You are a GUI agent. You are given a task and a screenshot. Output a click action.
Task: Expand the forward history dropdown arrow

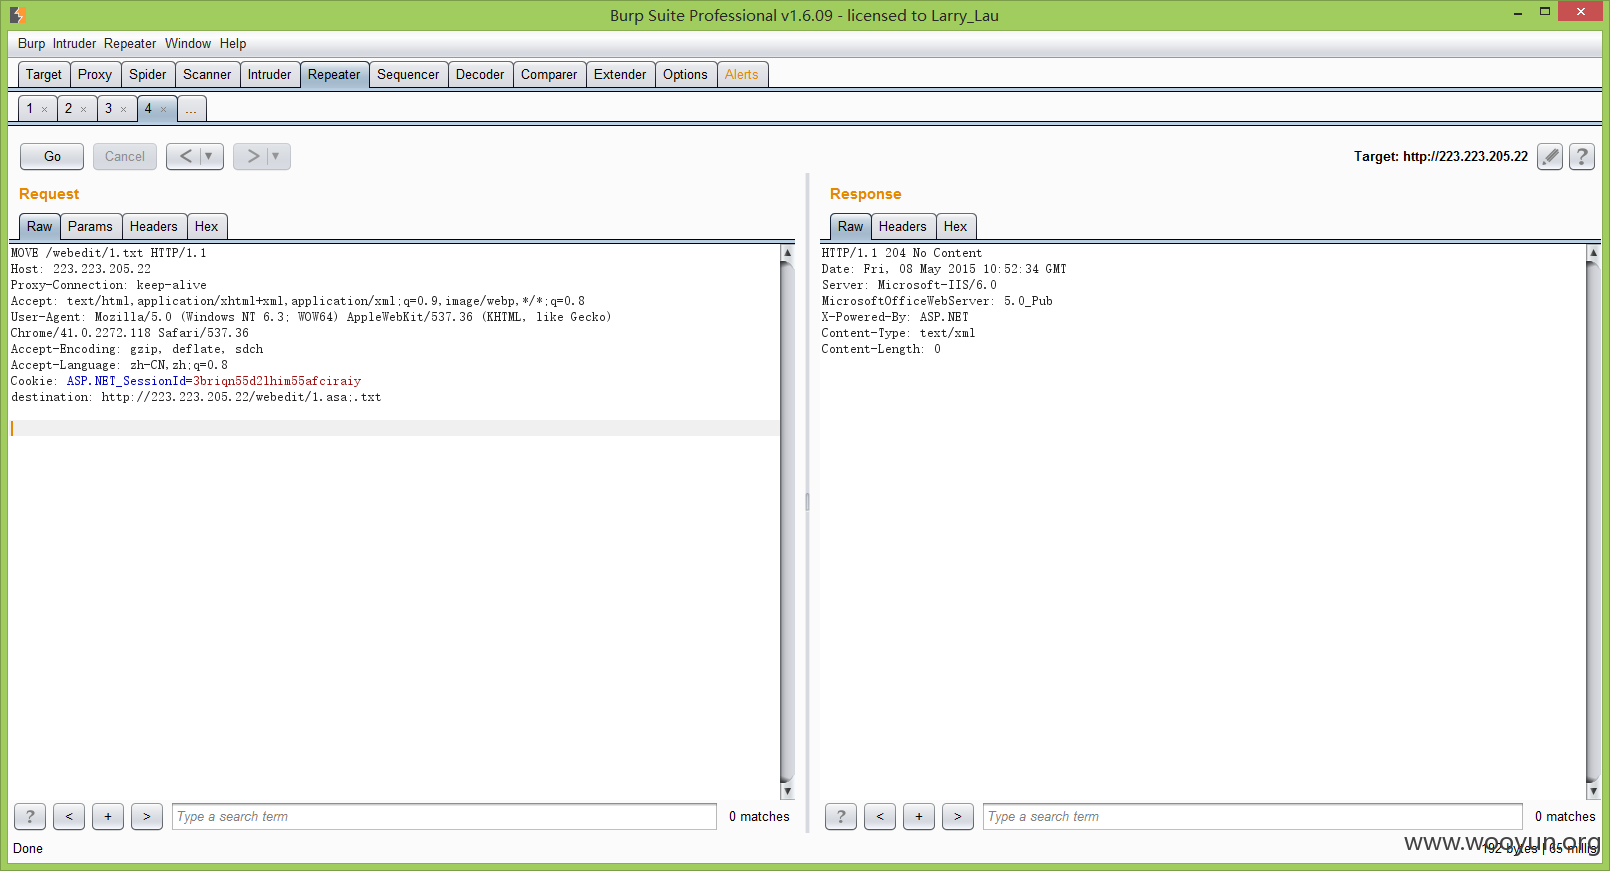click(x=276, y=156)
